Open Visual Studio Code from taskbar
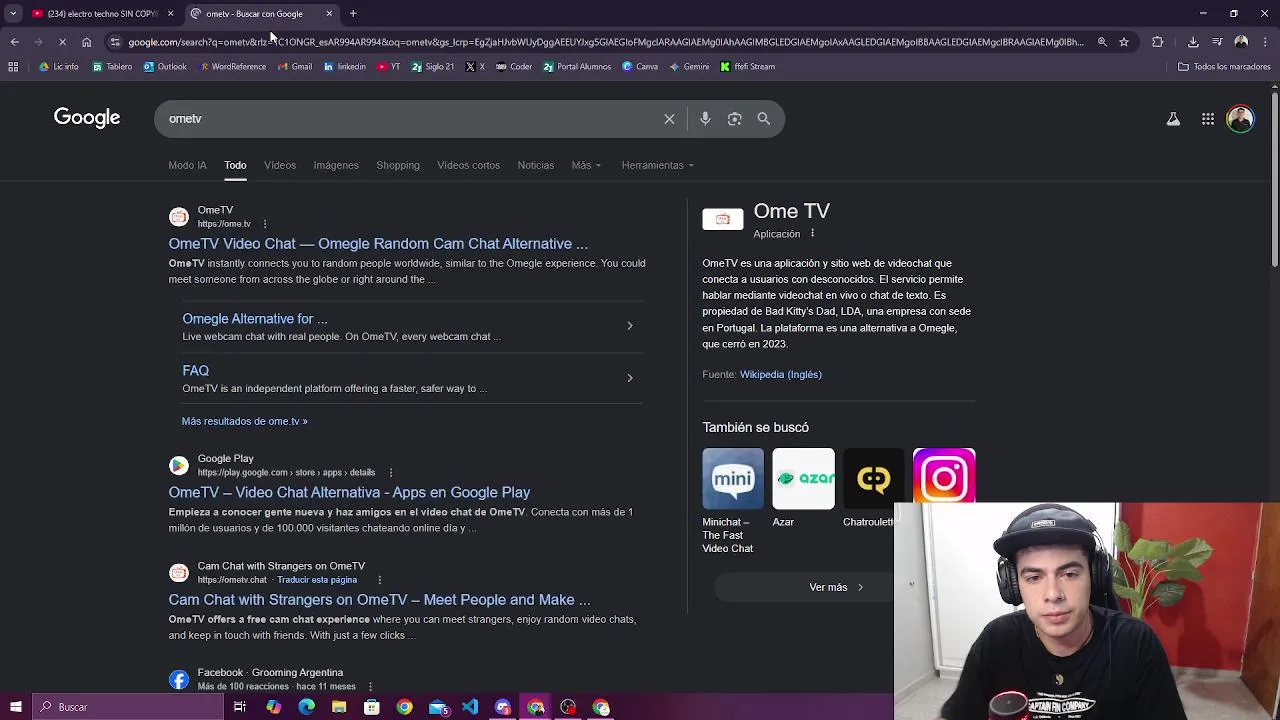 click(470, 707)
